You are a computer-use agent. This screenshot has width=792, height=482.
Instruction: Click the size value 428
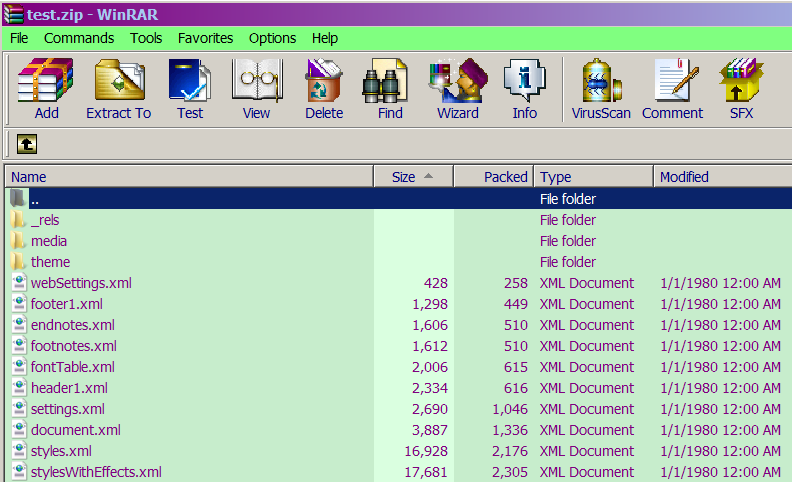pos(435,283)
